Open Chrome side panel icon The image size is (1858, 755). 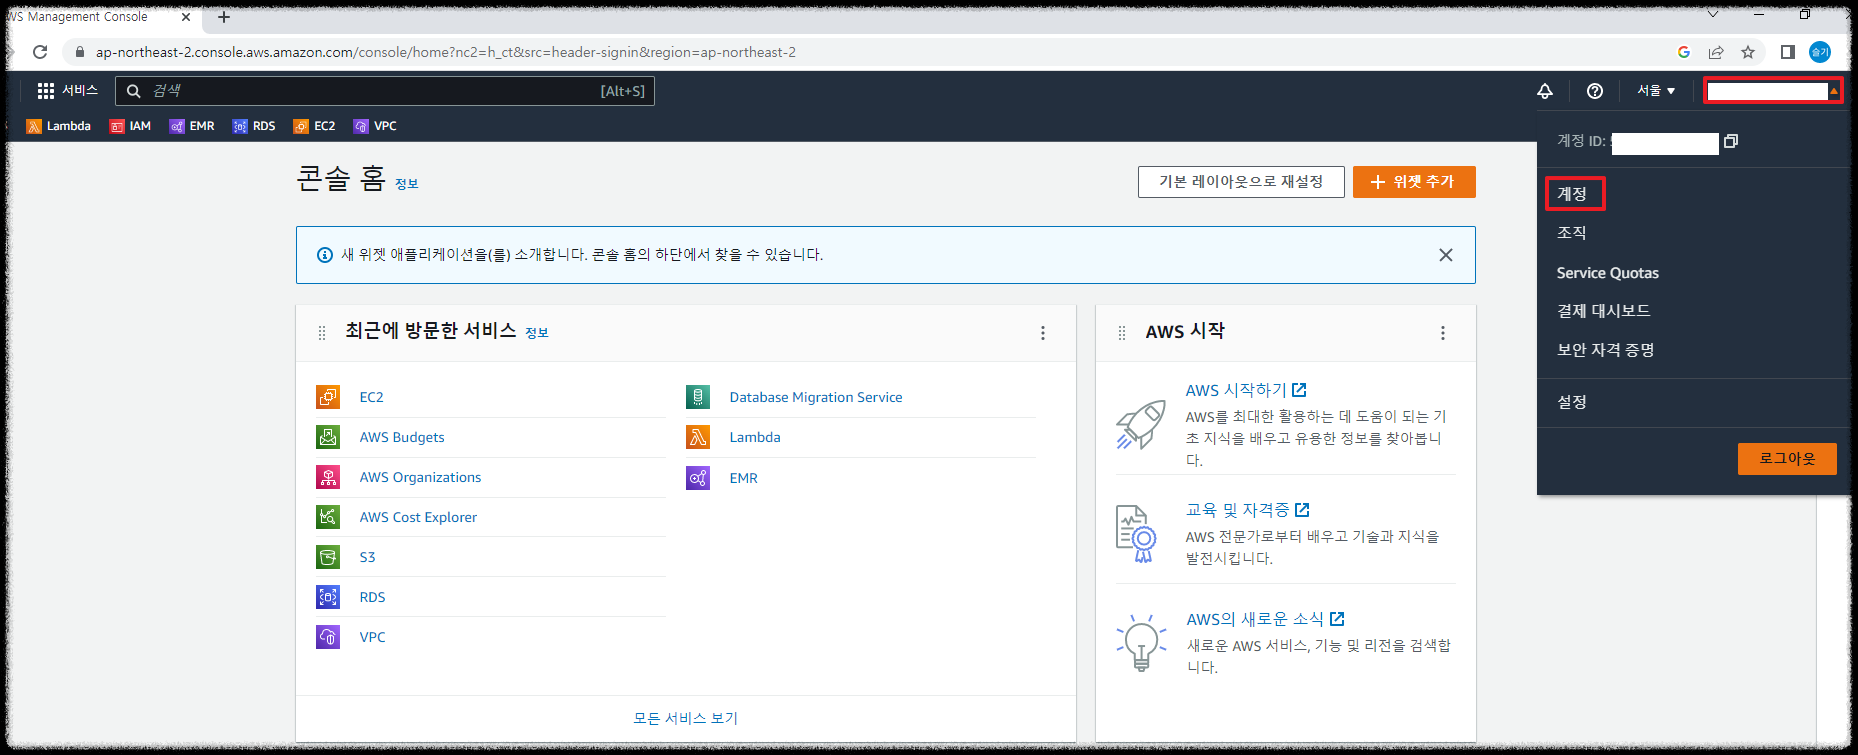pos(1788,52)
